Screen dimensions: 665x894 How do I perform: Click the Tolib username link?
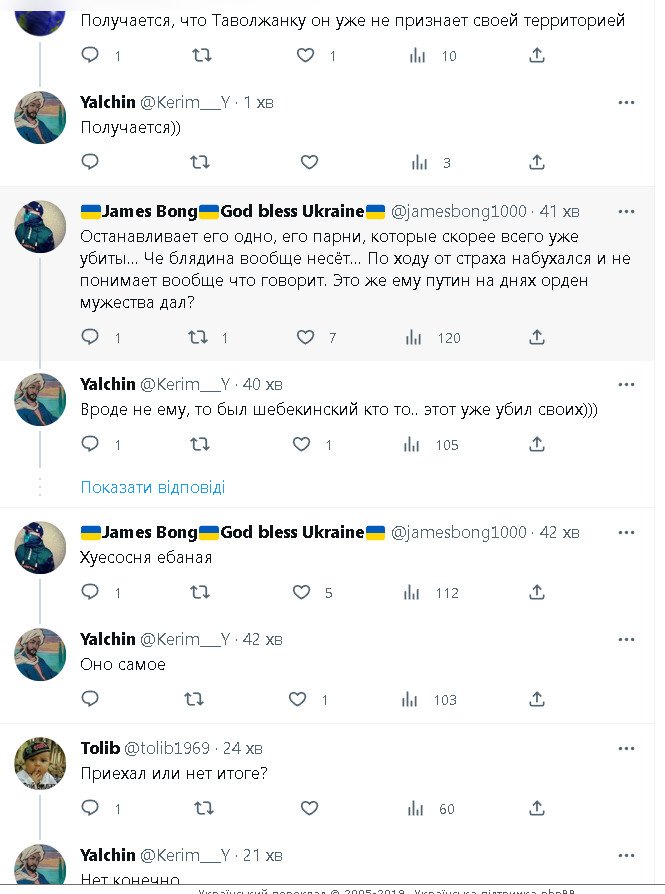[100, 748]
